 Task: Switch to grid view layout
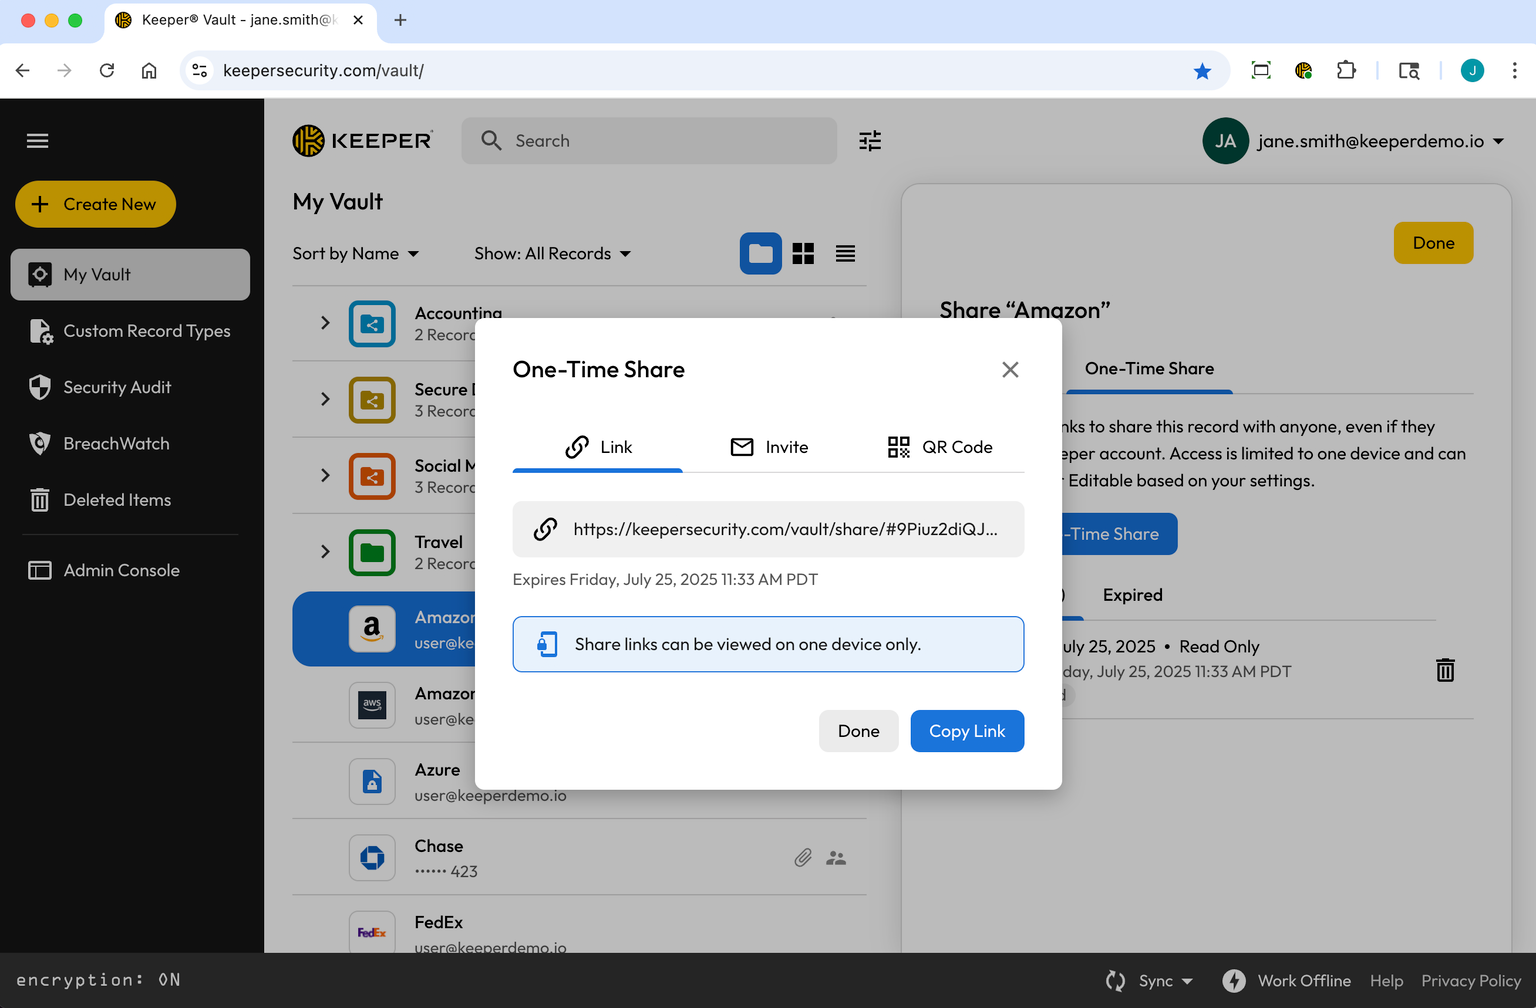tap(803, 253)
